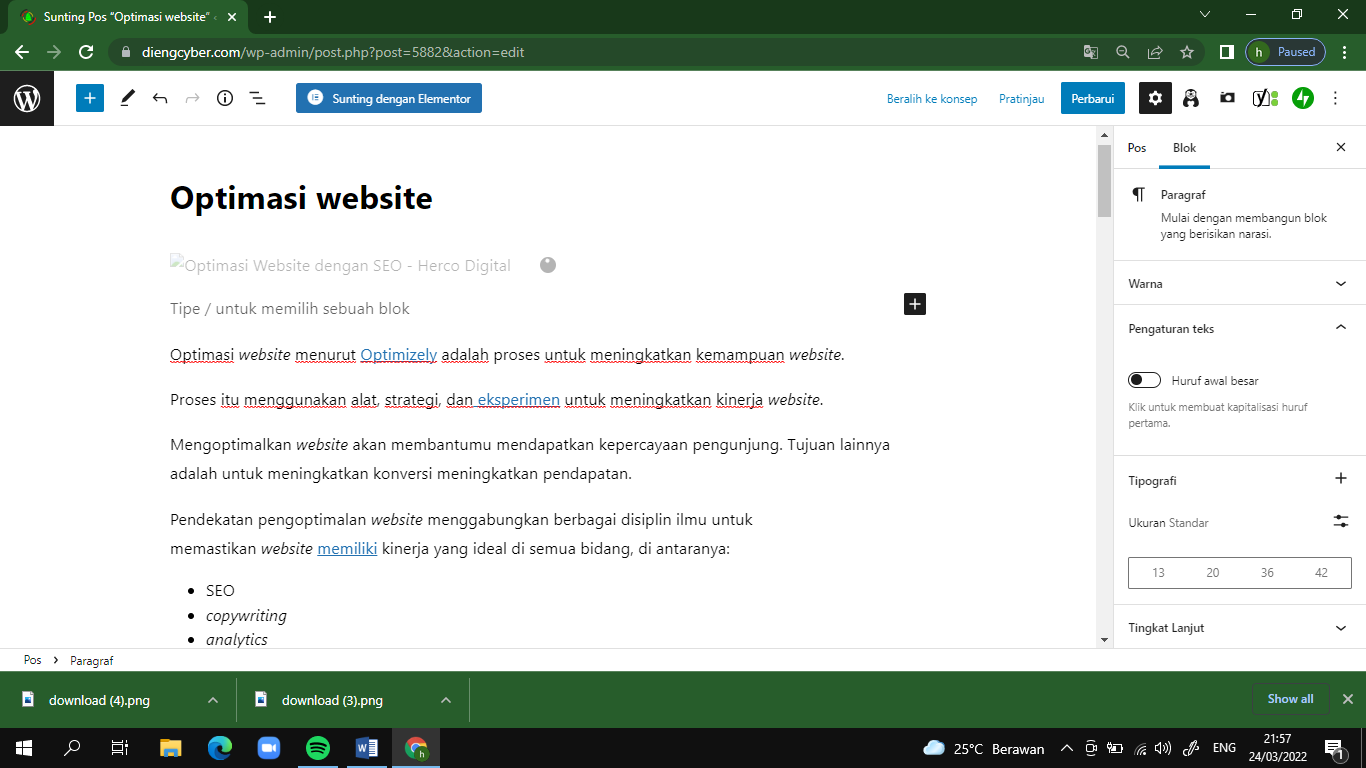Collapse the Pengaturan teks panel
Image resolution: width=1366 pixels, height=768 pixels.
pyautogui.click(x=1239, y=328)
